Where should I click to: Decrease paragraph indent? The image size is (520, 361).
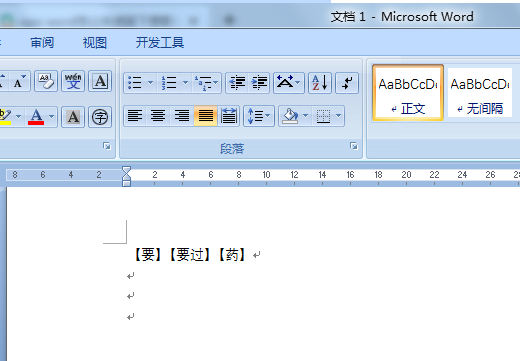coord(237,82)
